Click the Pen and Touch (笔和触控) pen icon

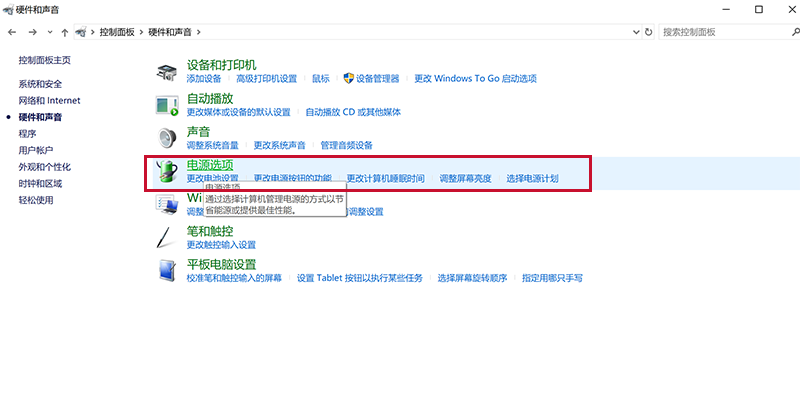[166, 238]
